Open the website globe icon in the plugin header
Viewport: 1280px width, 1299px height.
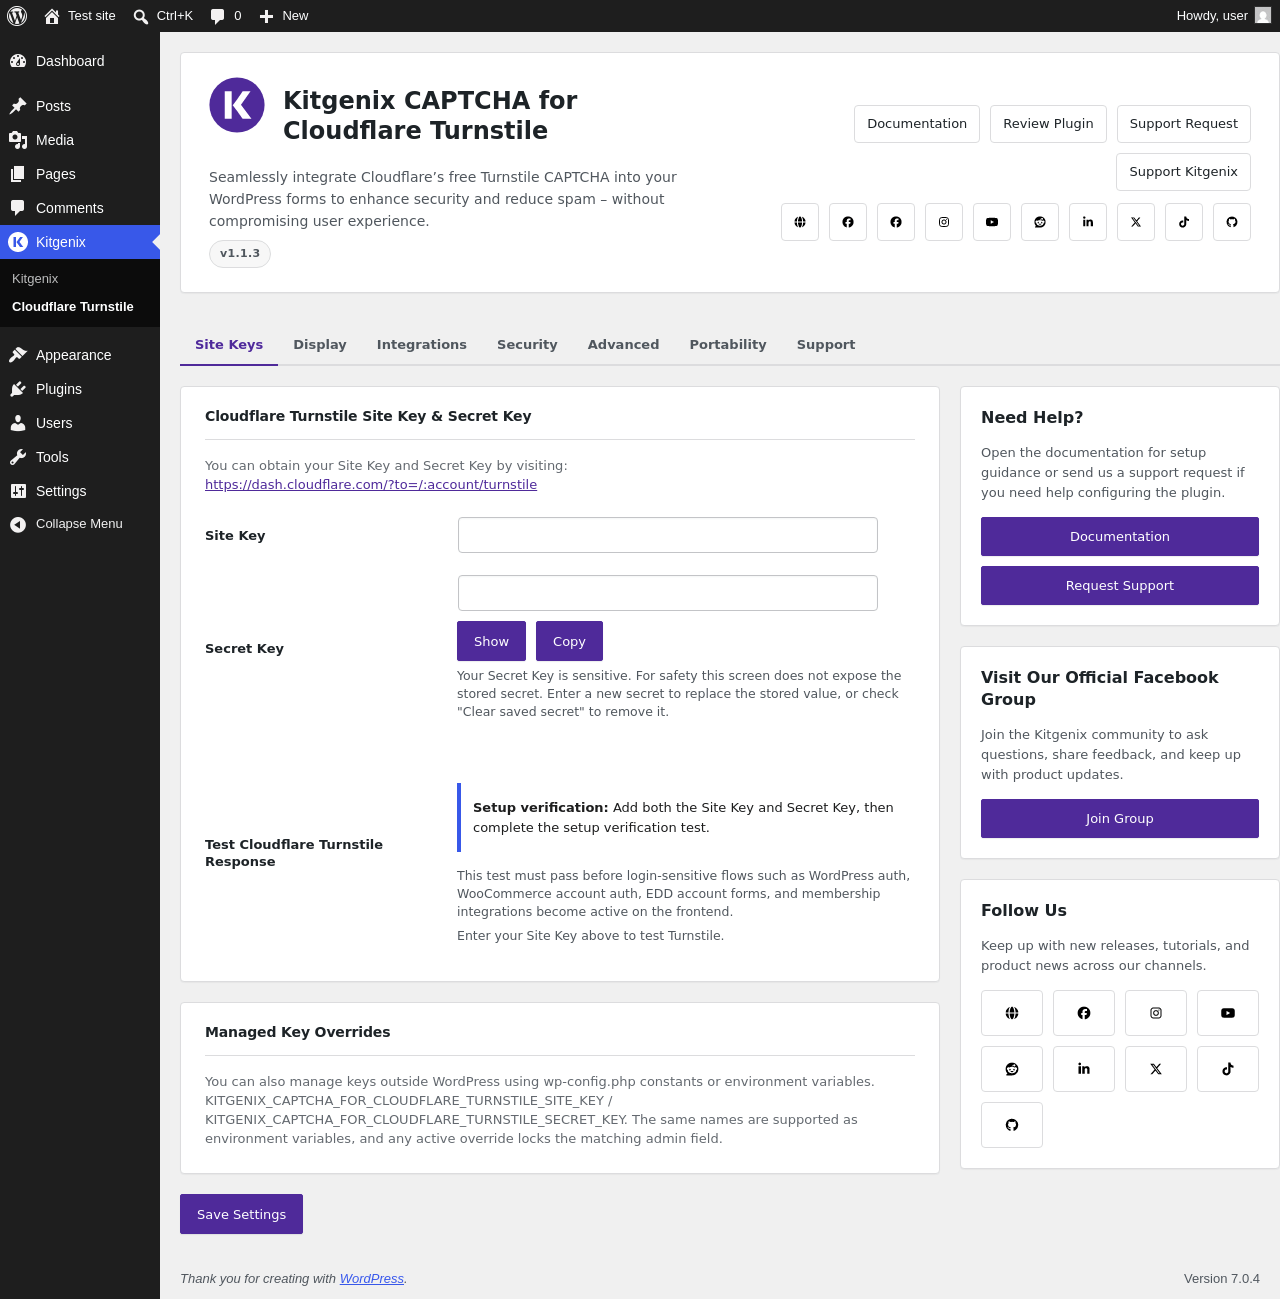[x=800, y=222]
